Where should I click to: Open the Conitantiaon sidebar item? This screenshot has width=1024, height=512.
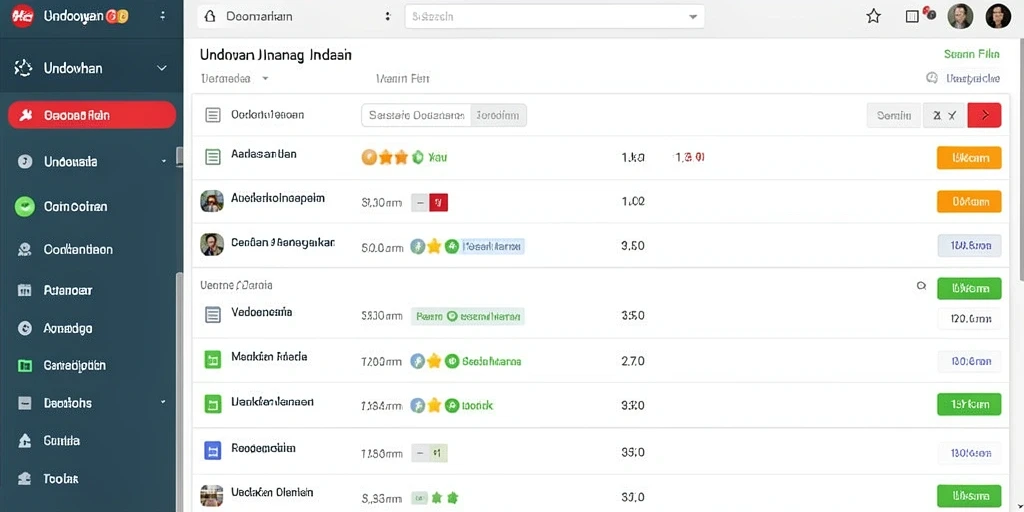point(78,249)
